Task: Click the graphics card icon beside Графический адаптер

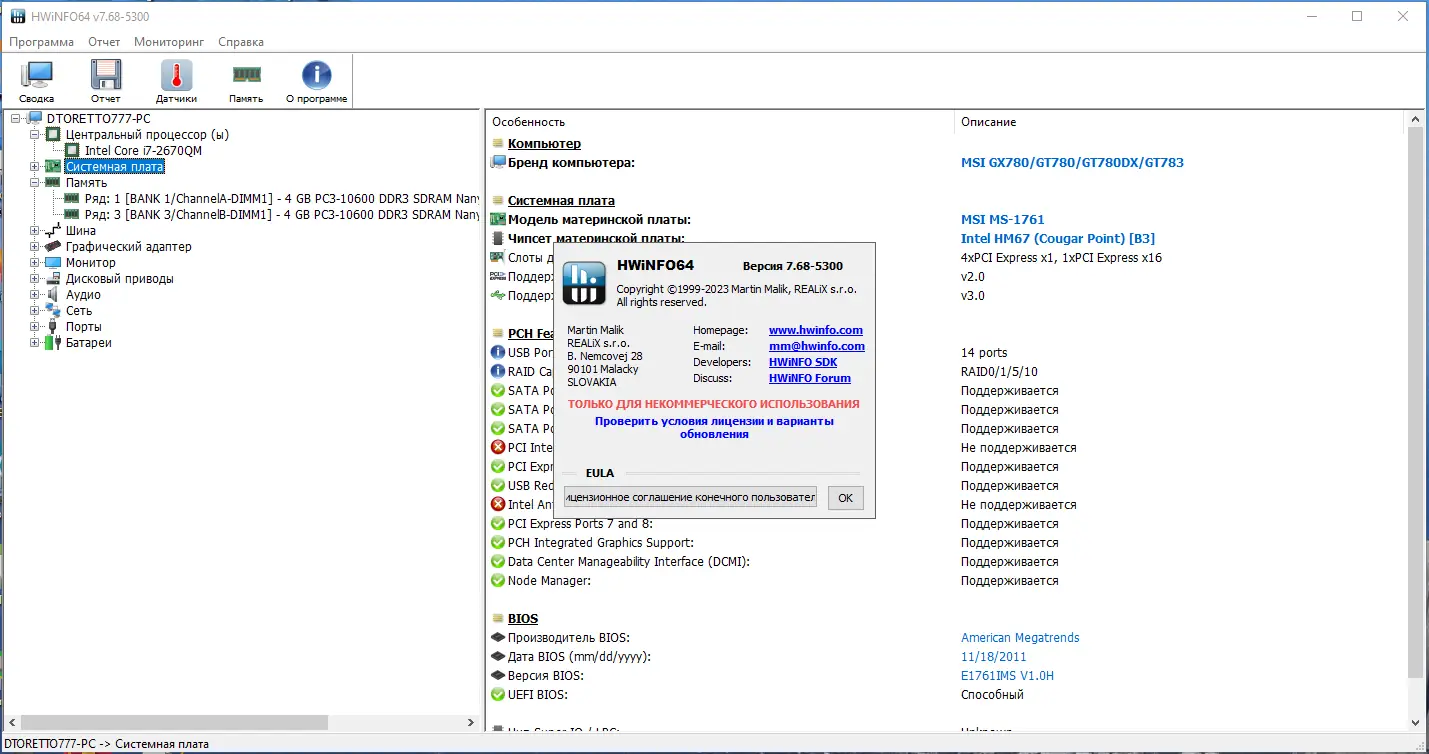Action: [53, 247]
